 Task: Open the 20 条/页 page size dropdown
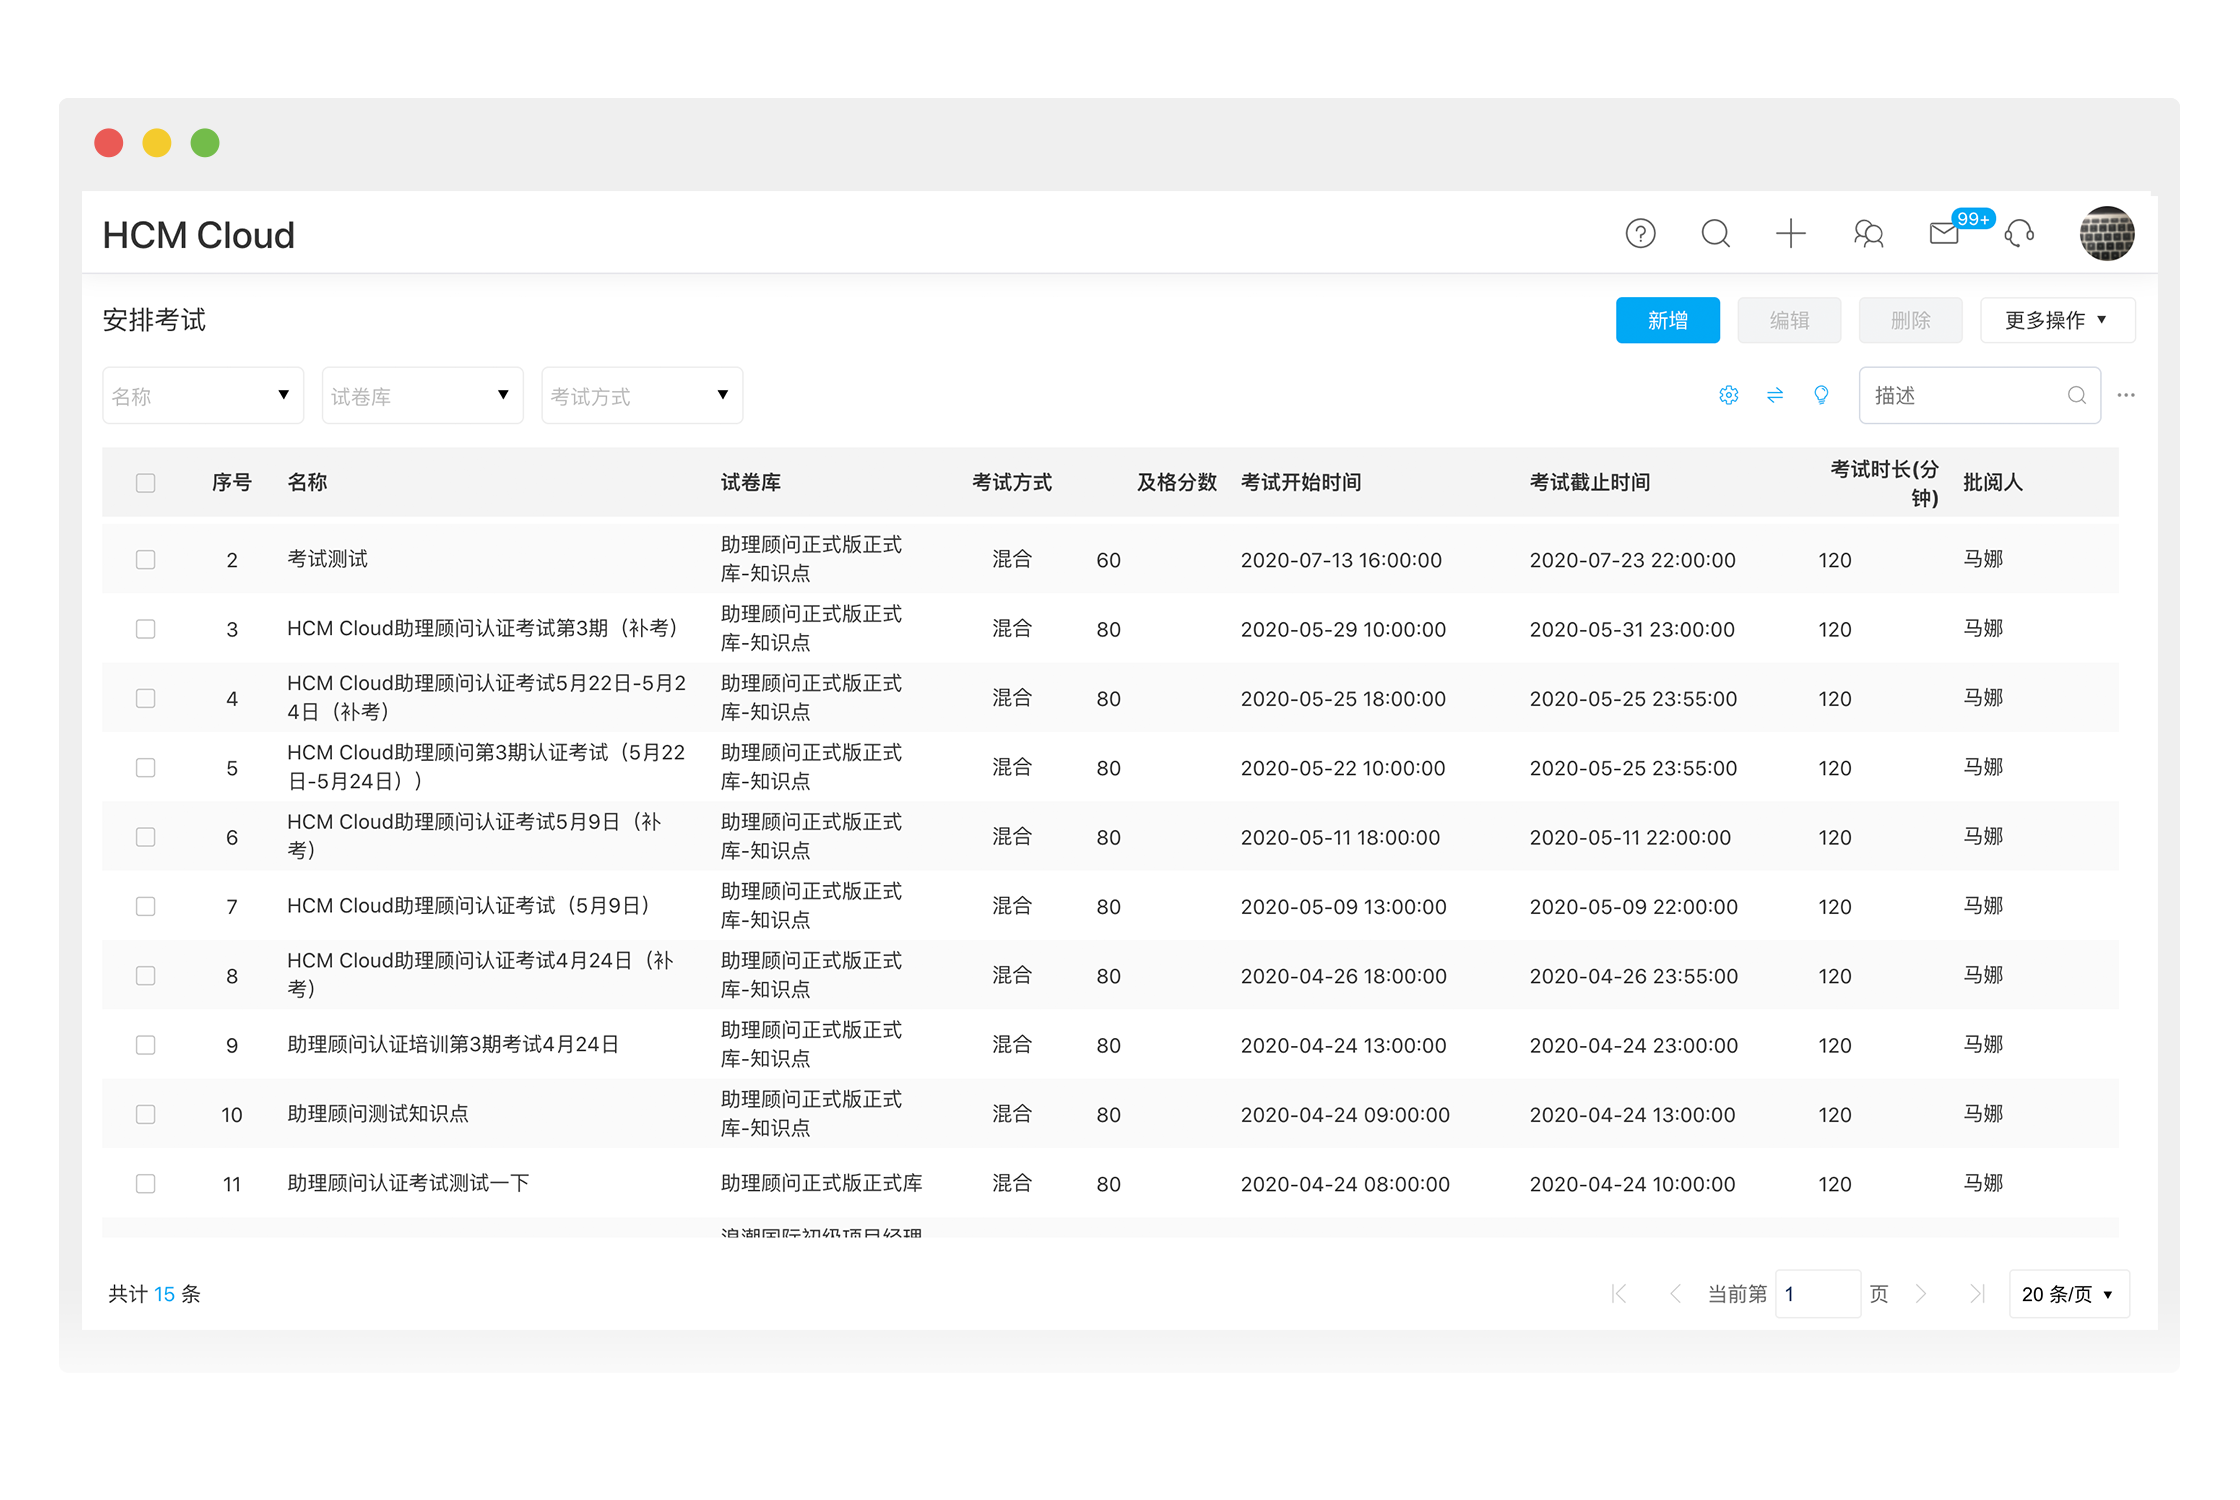pos(2068,1294)
